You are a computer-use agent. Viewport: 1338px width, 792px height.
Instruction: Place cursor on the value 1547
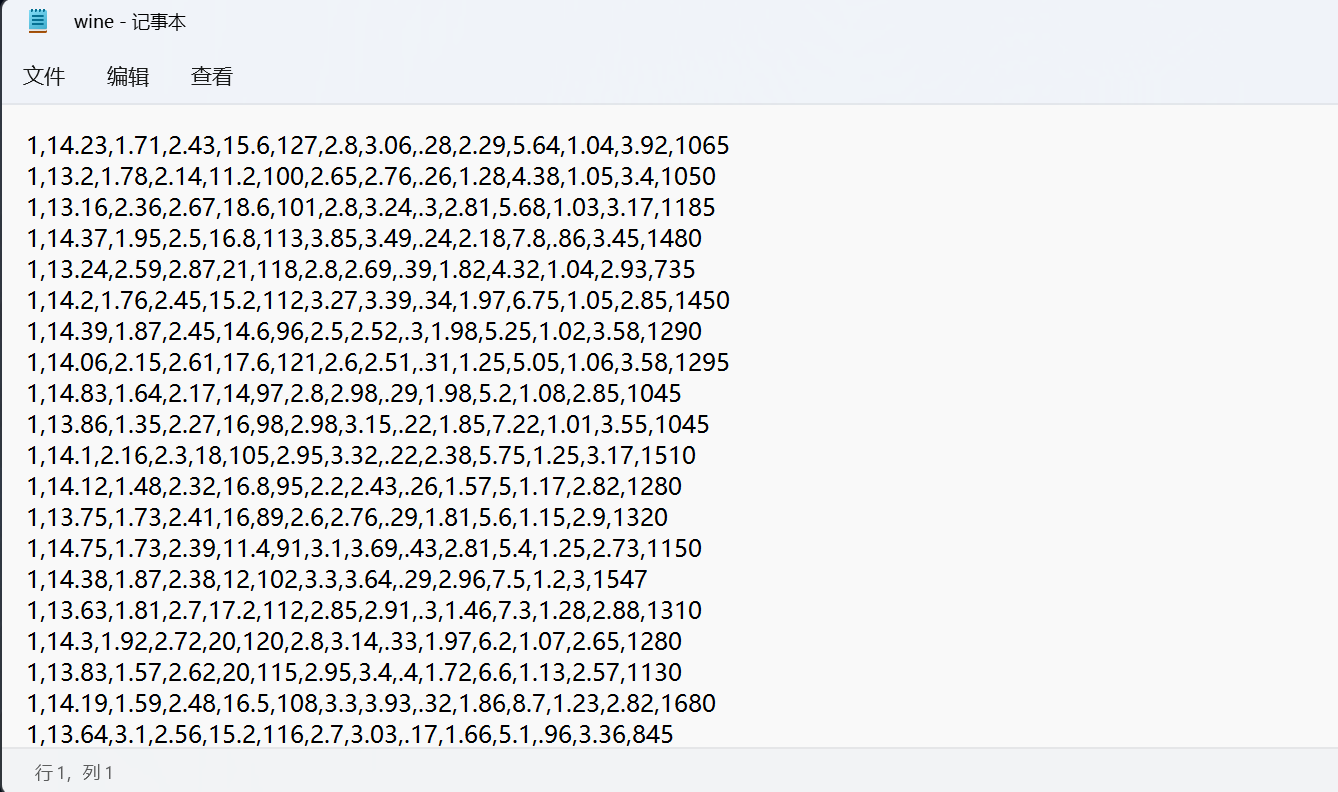[619, 580]
